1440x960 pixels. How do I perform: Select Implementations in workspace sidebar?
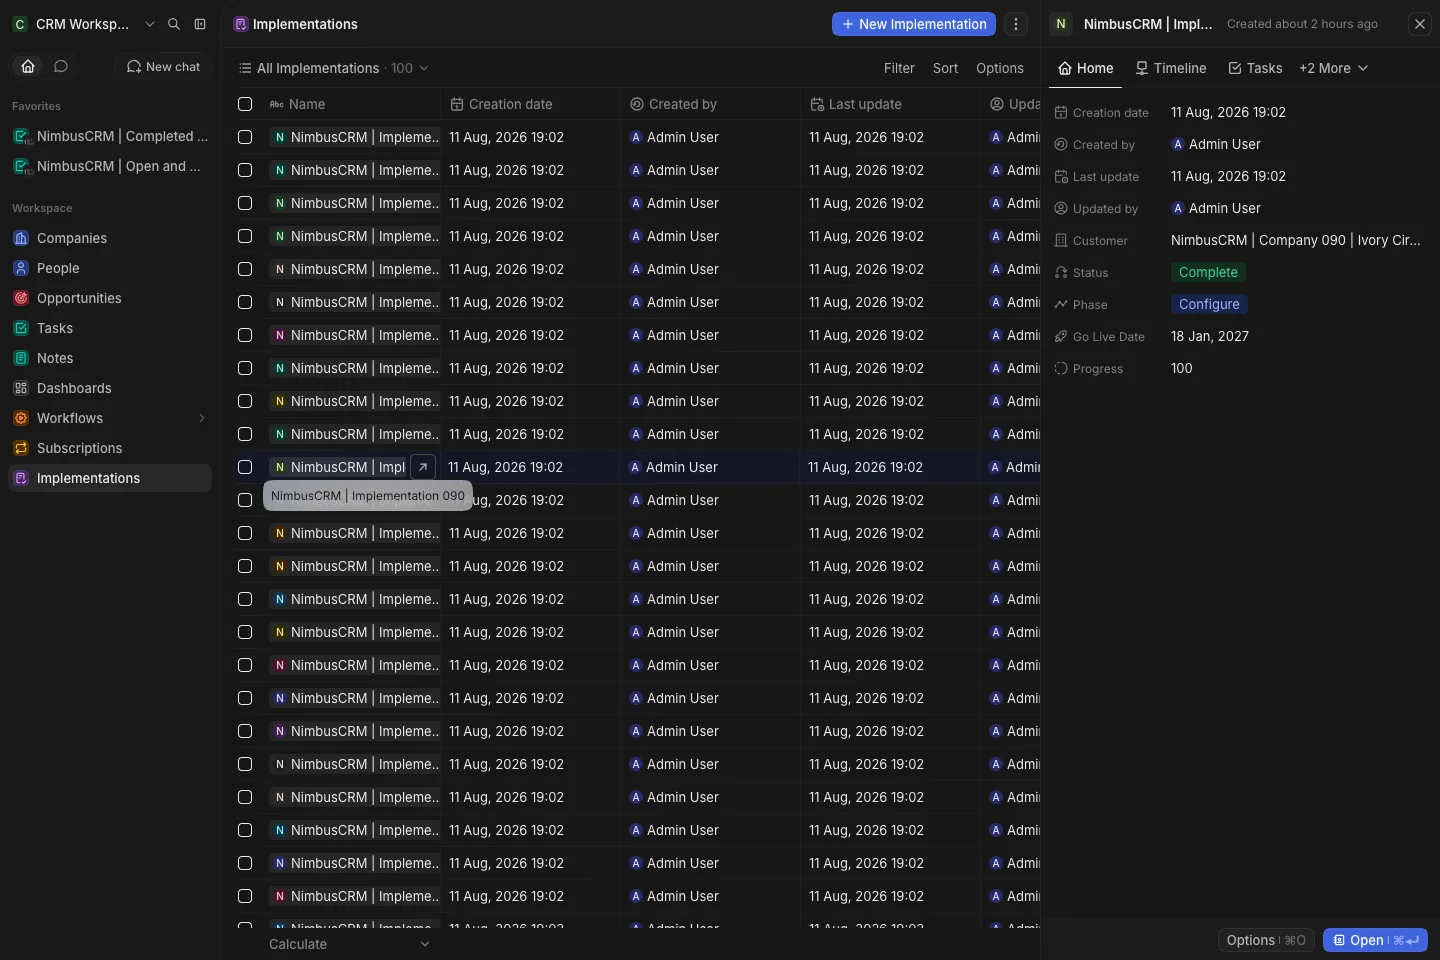click(110, 478)
